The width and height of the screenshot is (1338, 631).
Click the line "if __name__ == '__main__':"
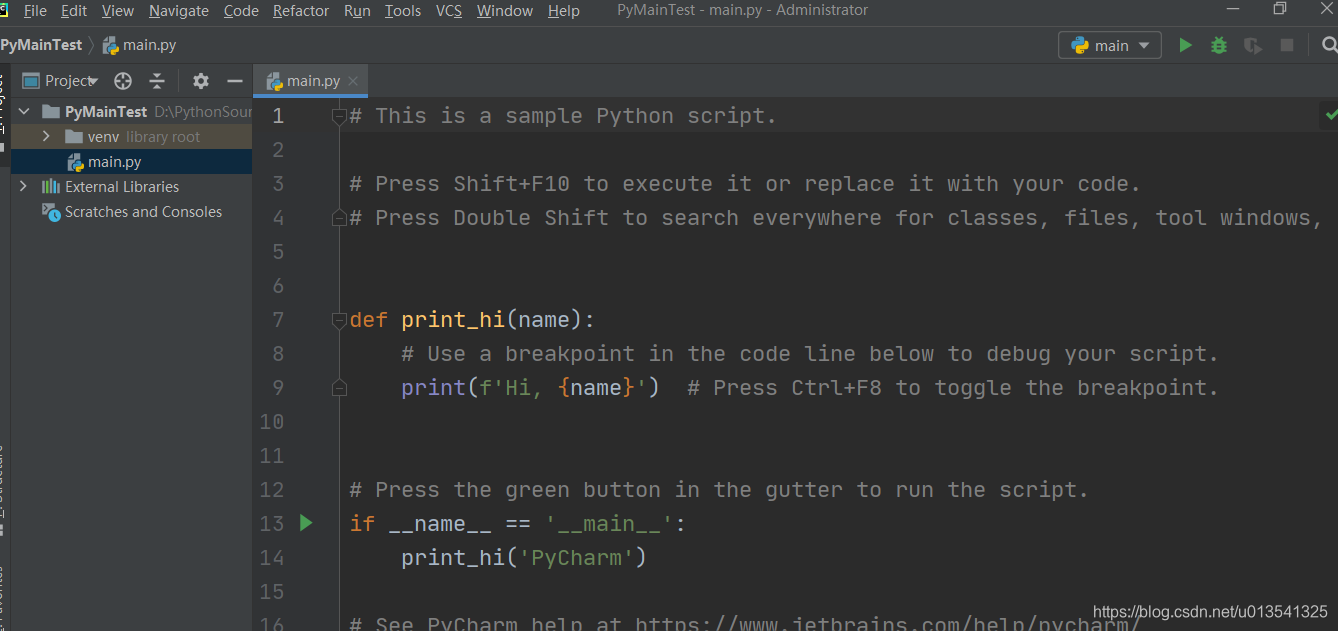click(518, 524)
